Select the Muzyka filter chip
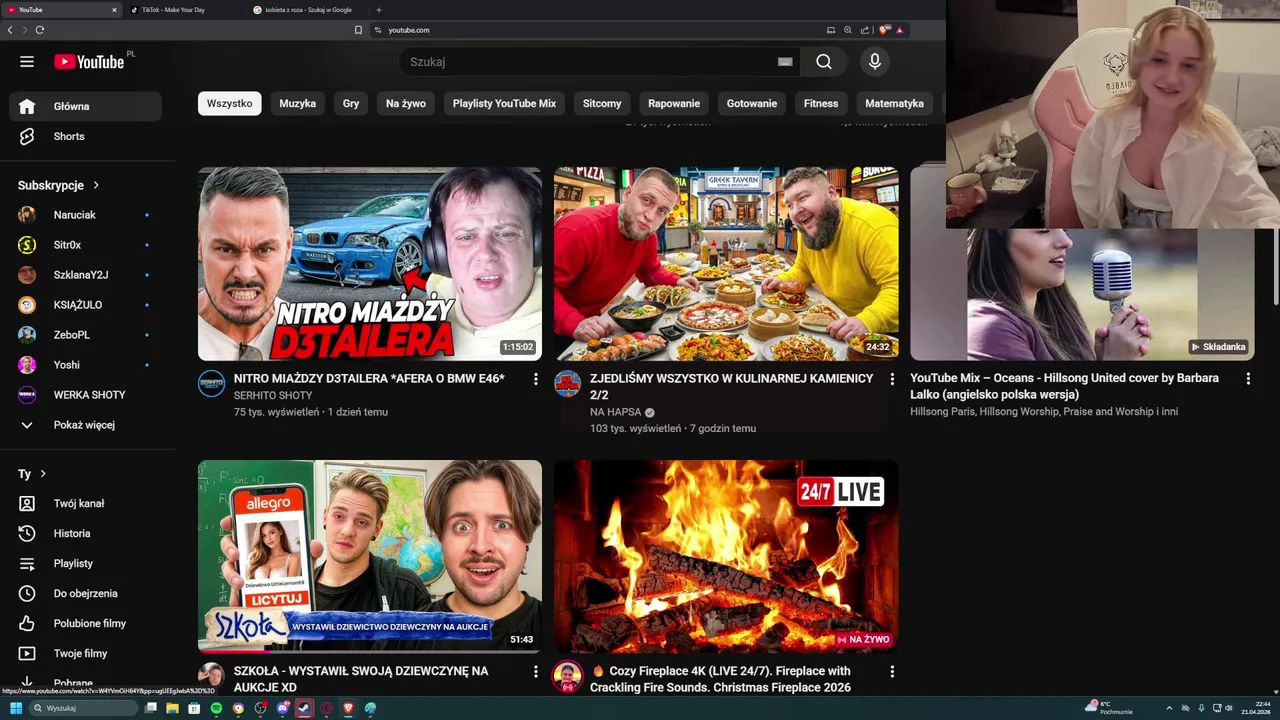Screen dimensions: 1280x720 [x=297, y=103]
